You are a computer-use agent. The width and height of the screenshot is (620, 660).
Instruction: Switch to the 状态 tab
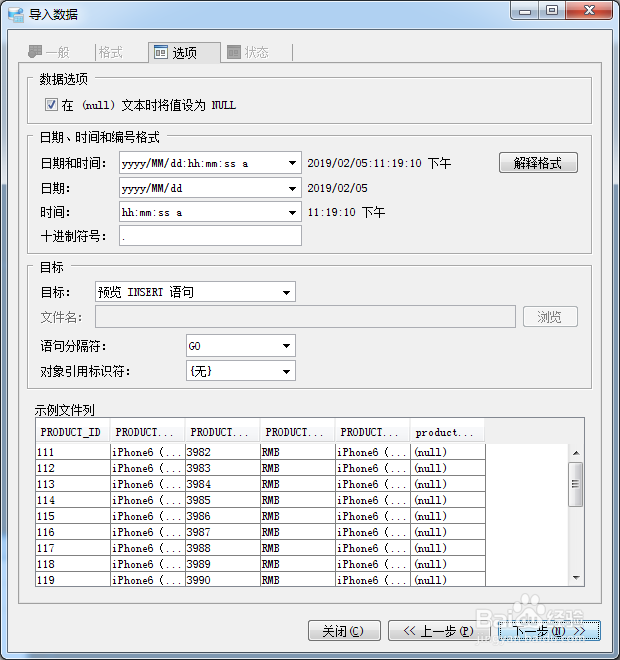[256, 52]
